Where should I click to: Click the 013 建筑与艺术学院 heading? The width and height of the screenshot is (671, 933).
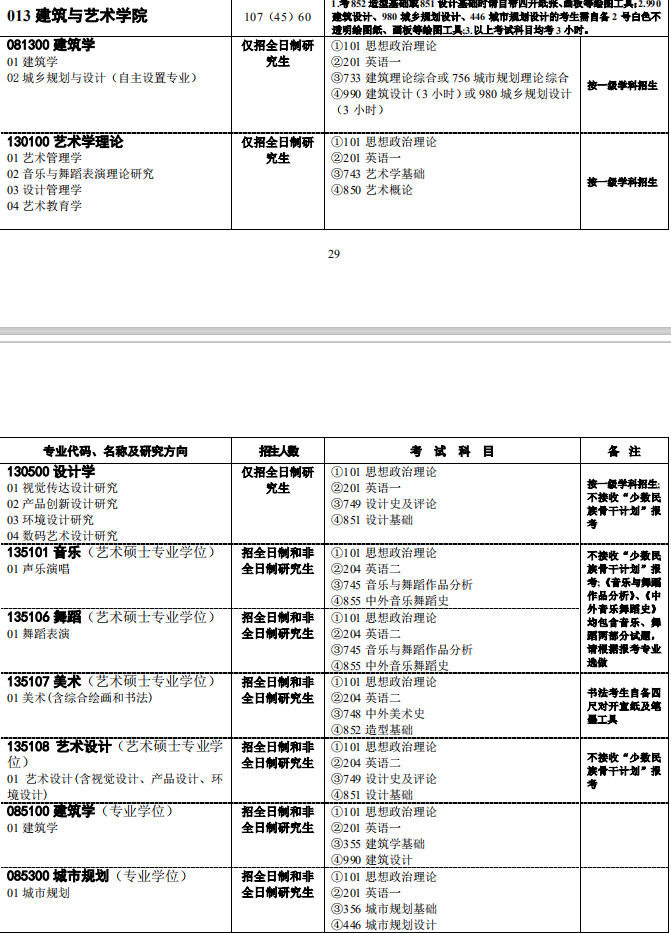(x=76, y=16)
